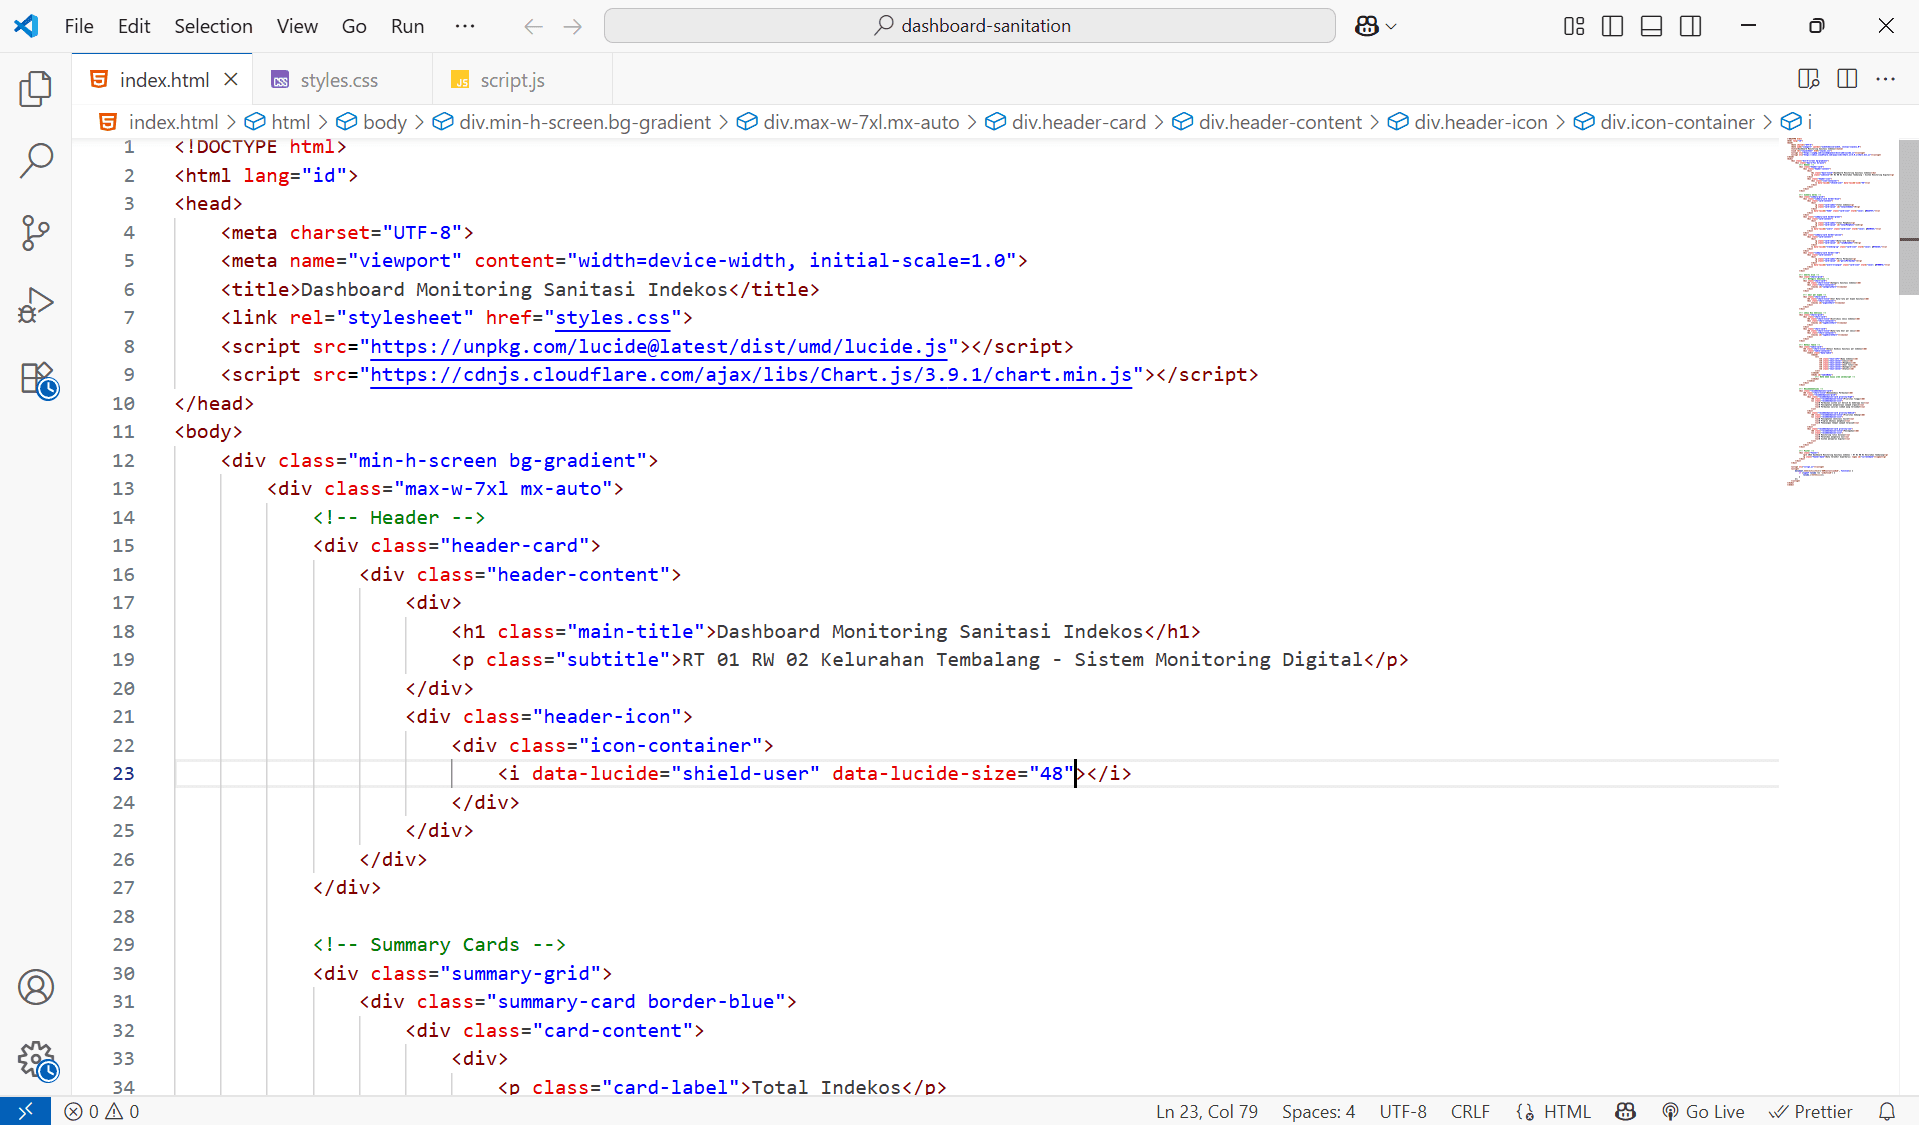Click Ln 23, Col 79 status item
Viewport: 1919px width, 1125px height.
click(1207, 1111)
